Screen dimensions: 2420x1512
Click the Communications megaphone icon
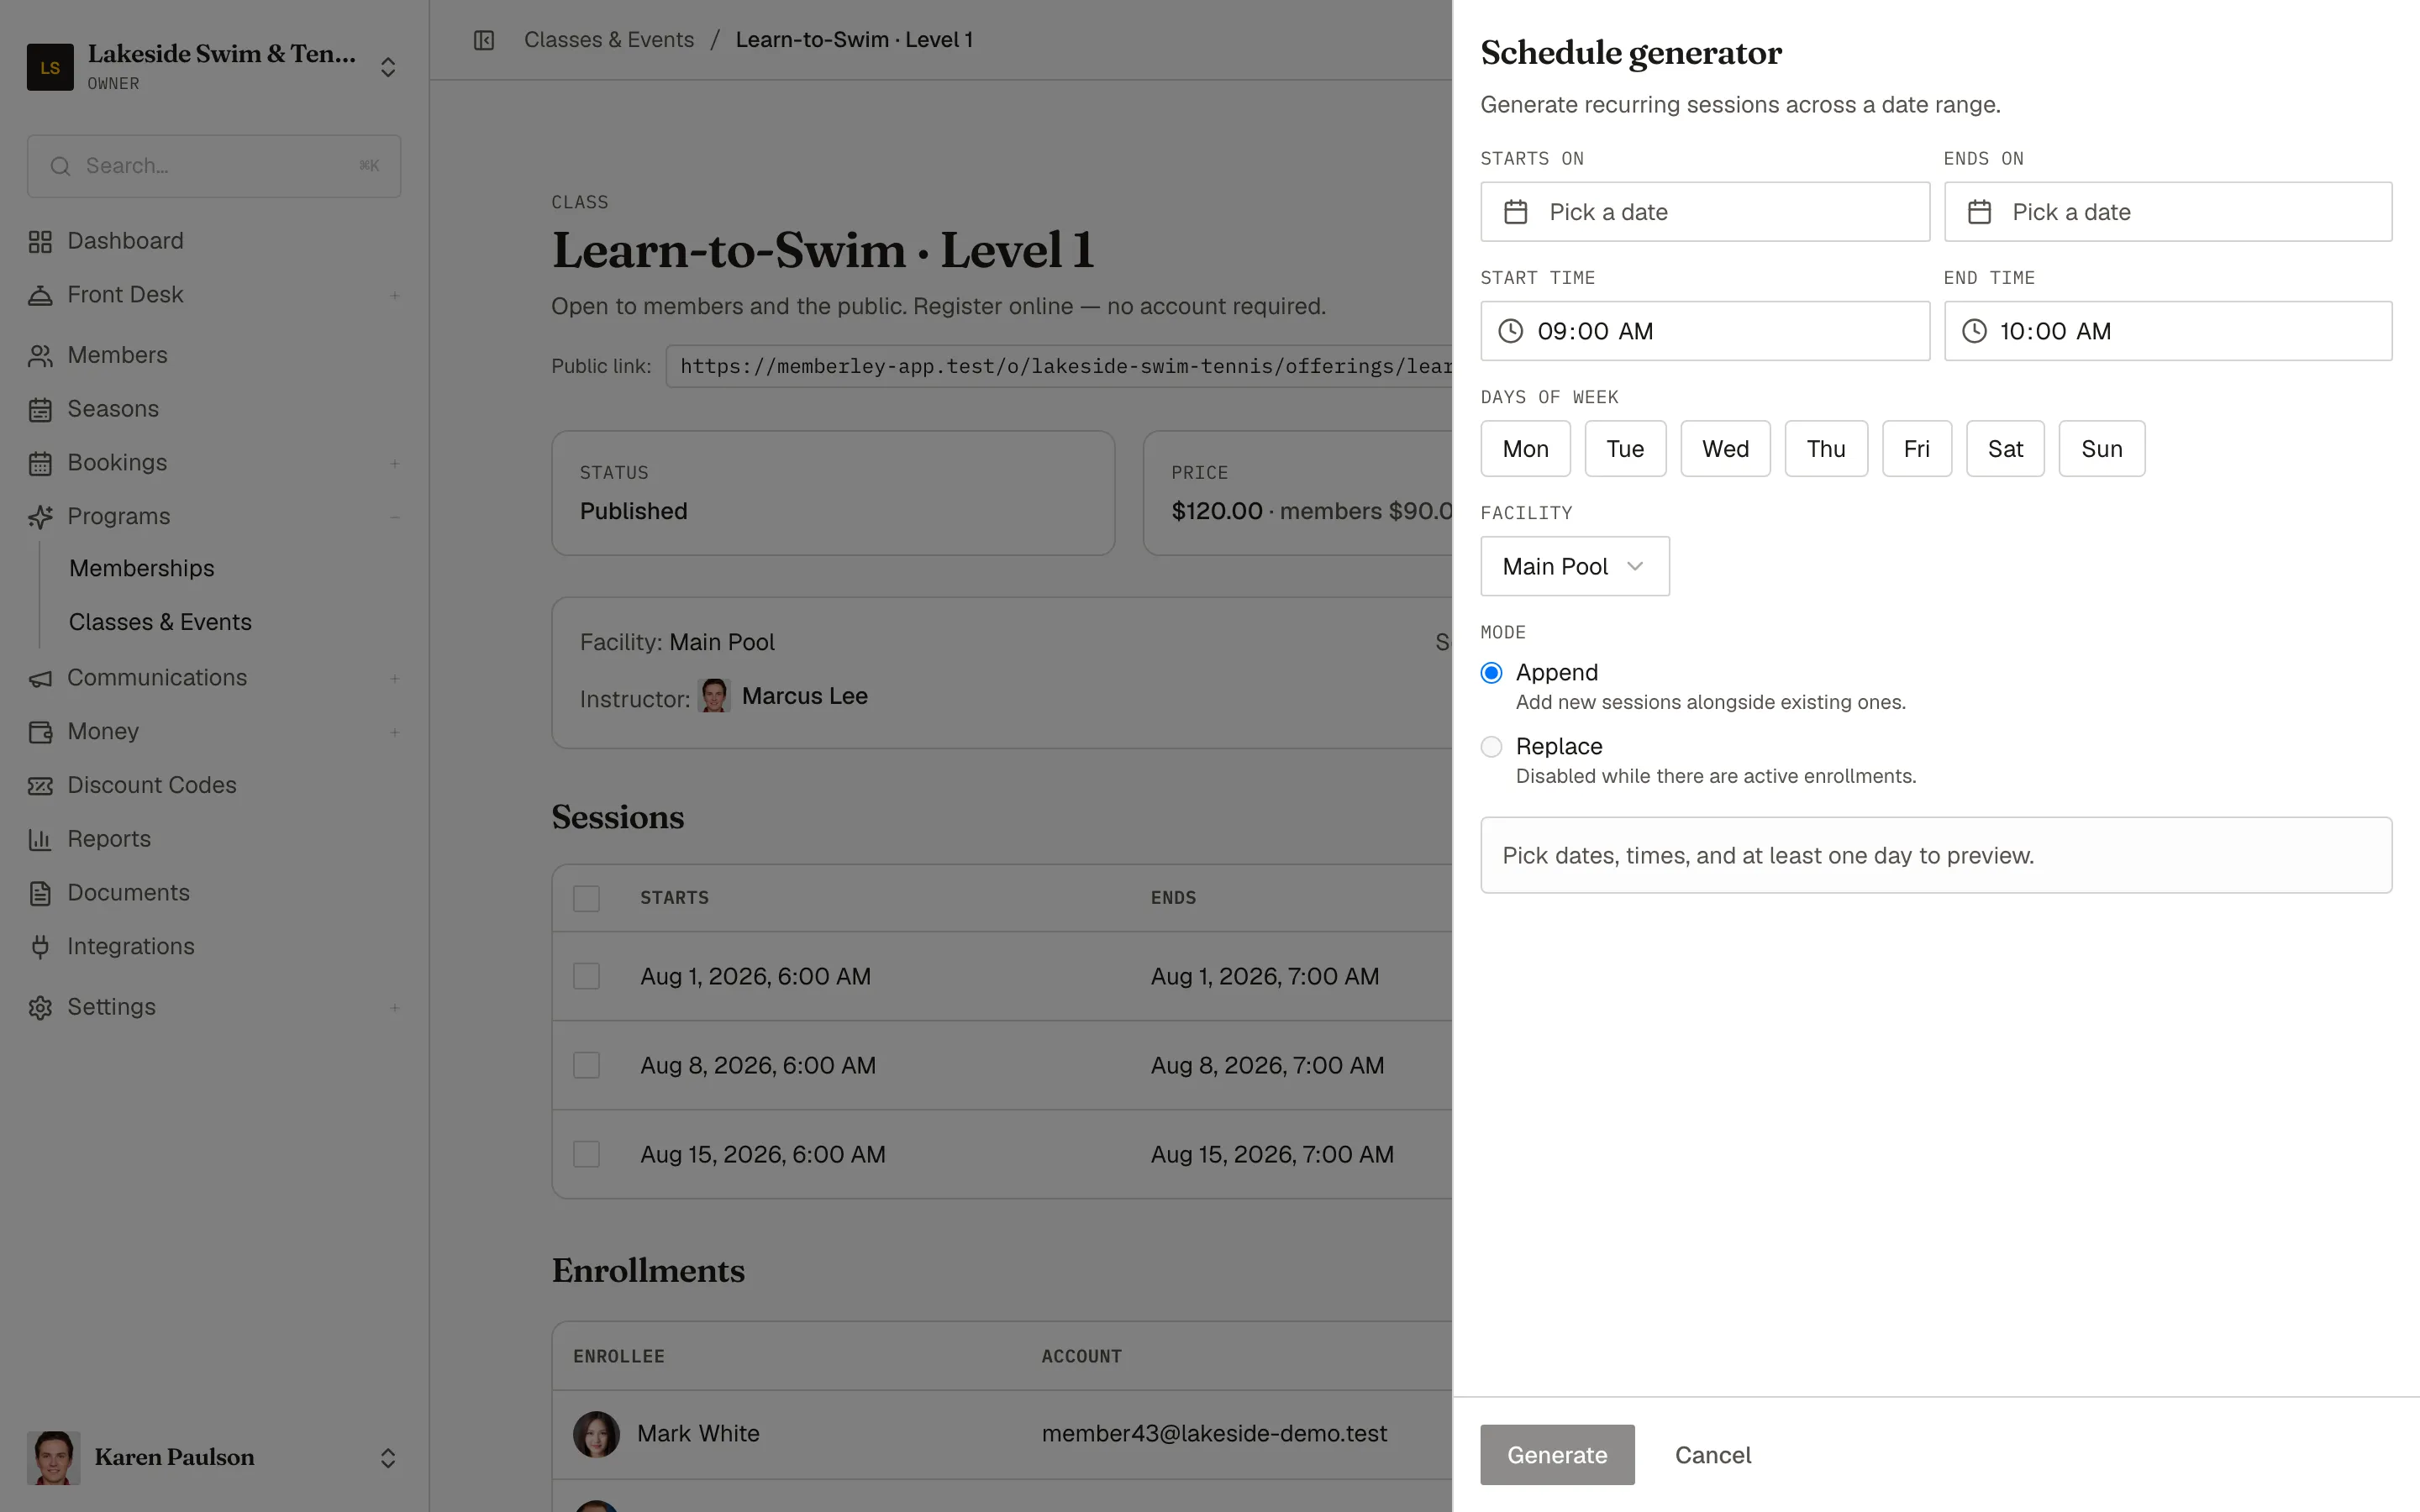point(40,678)
